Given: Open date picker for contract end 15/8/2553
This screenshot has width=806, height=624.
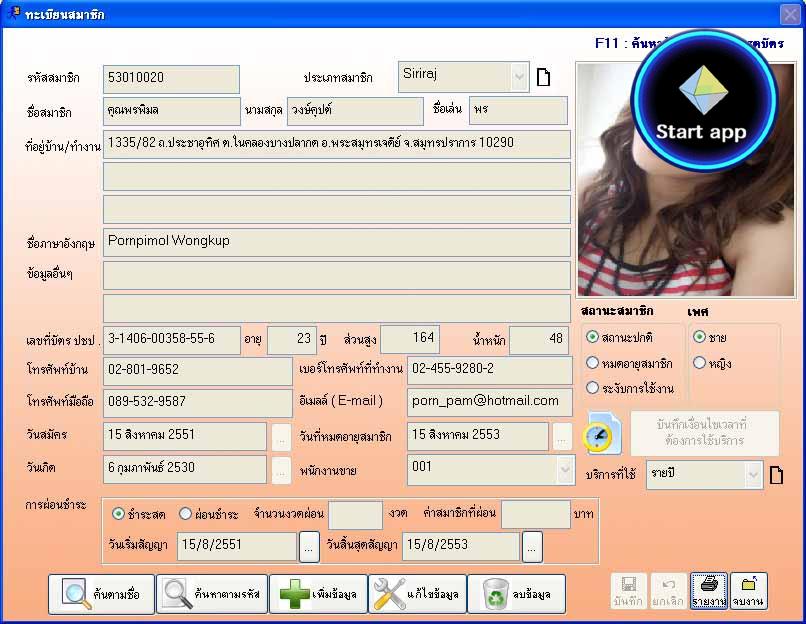Looking at the screenshot, I should [532, 547].
